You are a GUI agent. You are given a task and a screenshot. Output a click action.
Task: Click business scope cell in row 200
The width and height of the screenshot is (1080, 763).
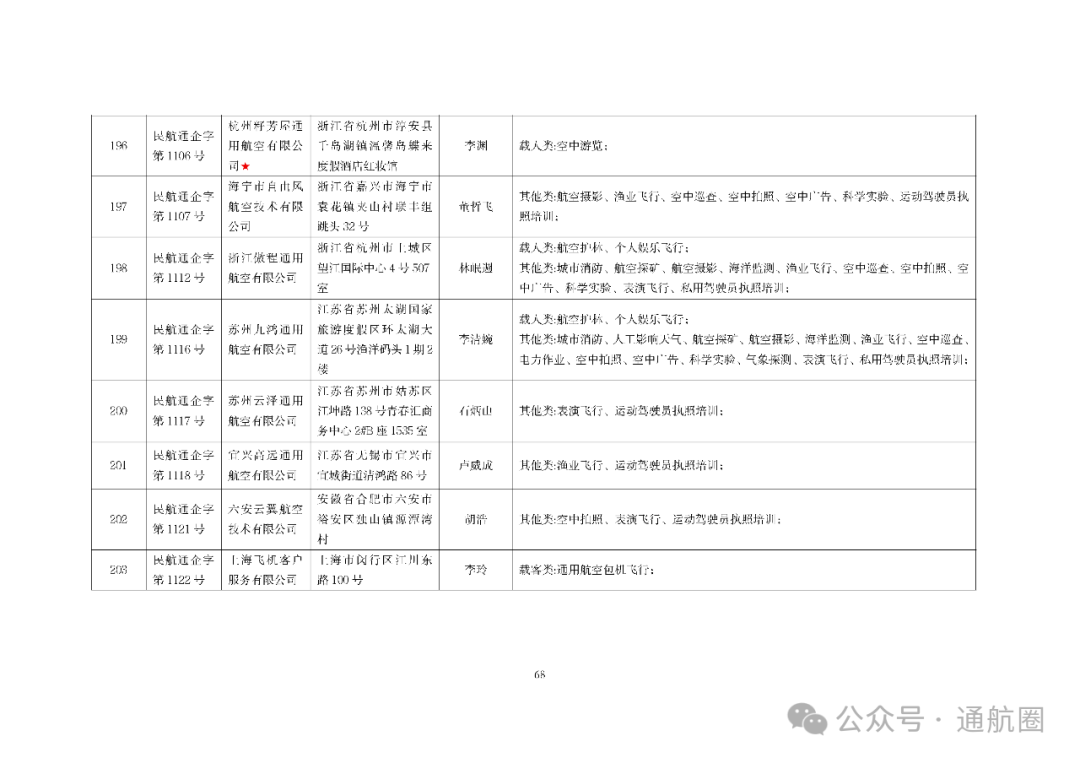point(744,410)
